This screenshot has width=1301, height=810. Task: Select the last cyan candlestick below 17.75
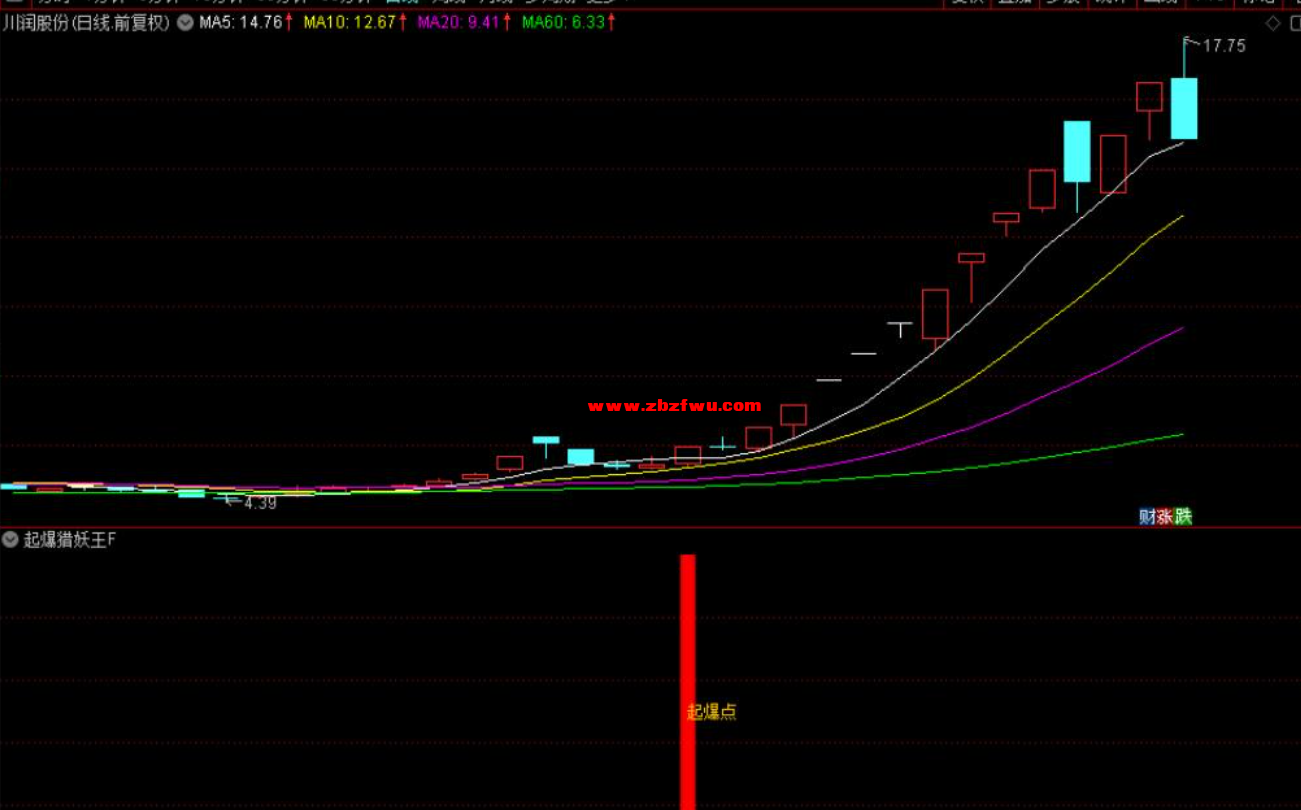(1184, 108)
